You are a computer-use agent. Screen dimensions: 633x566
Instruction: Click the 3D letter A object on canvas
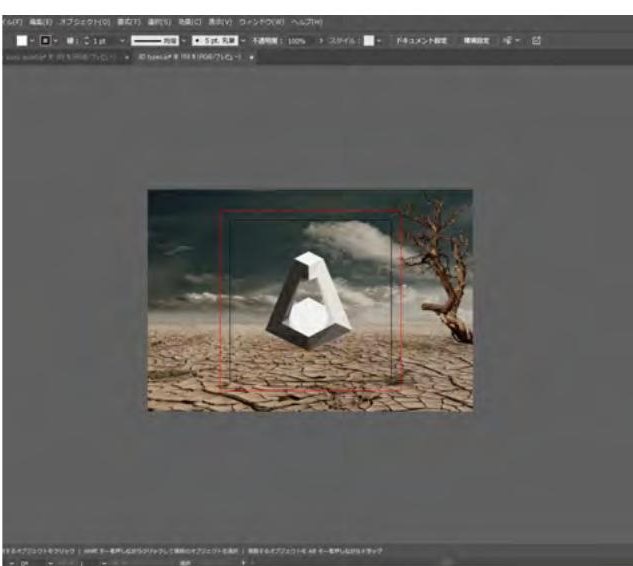pos(309,301)
